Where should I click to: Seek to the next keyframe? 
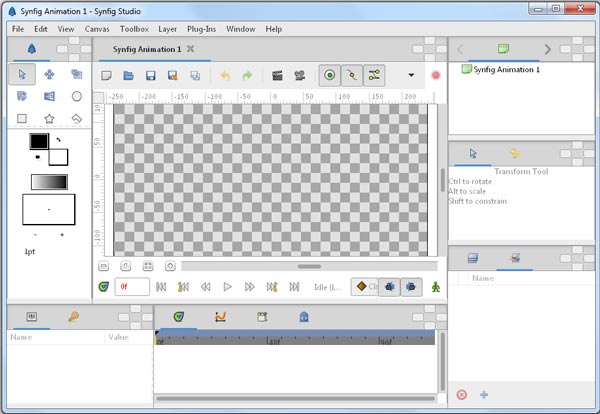click(x=272, y=287)
